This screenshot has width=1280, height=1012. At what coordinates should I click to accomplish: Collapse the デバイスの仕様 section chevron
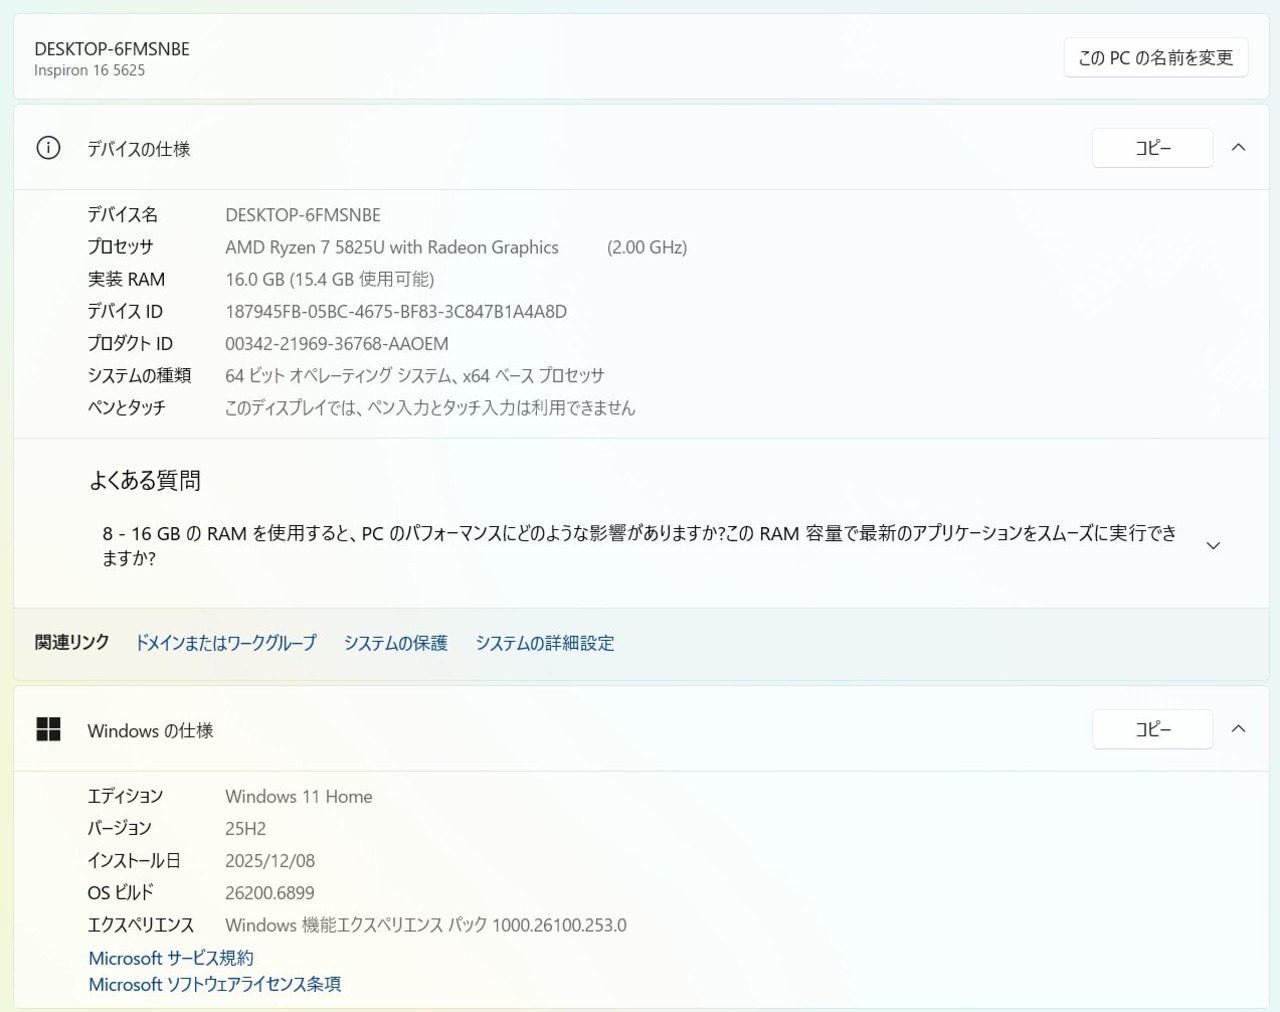tap(1238, 148)
